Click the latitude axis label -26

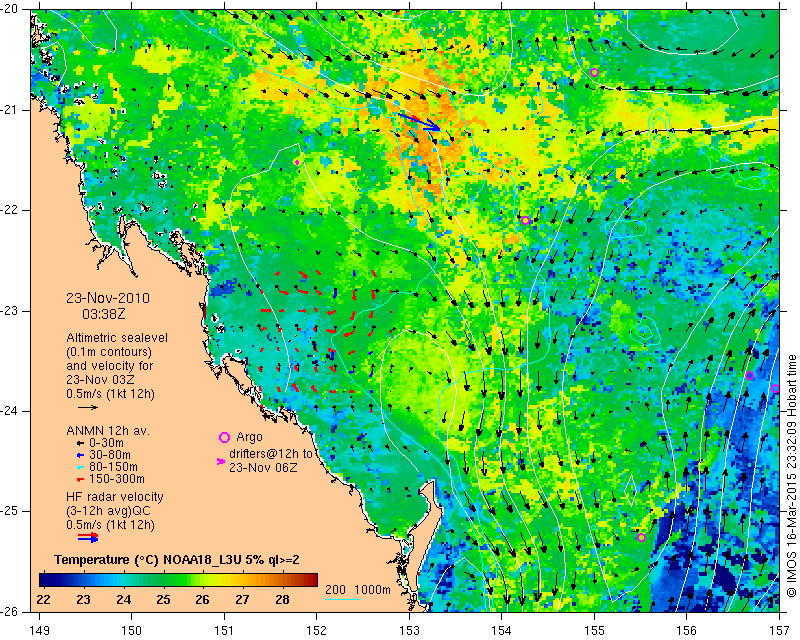11,611
